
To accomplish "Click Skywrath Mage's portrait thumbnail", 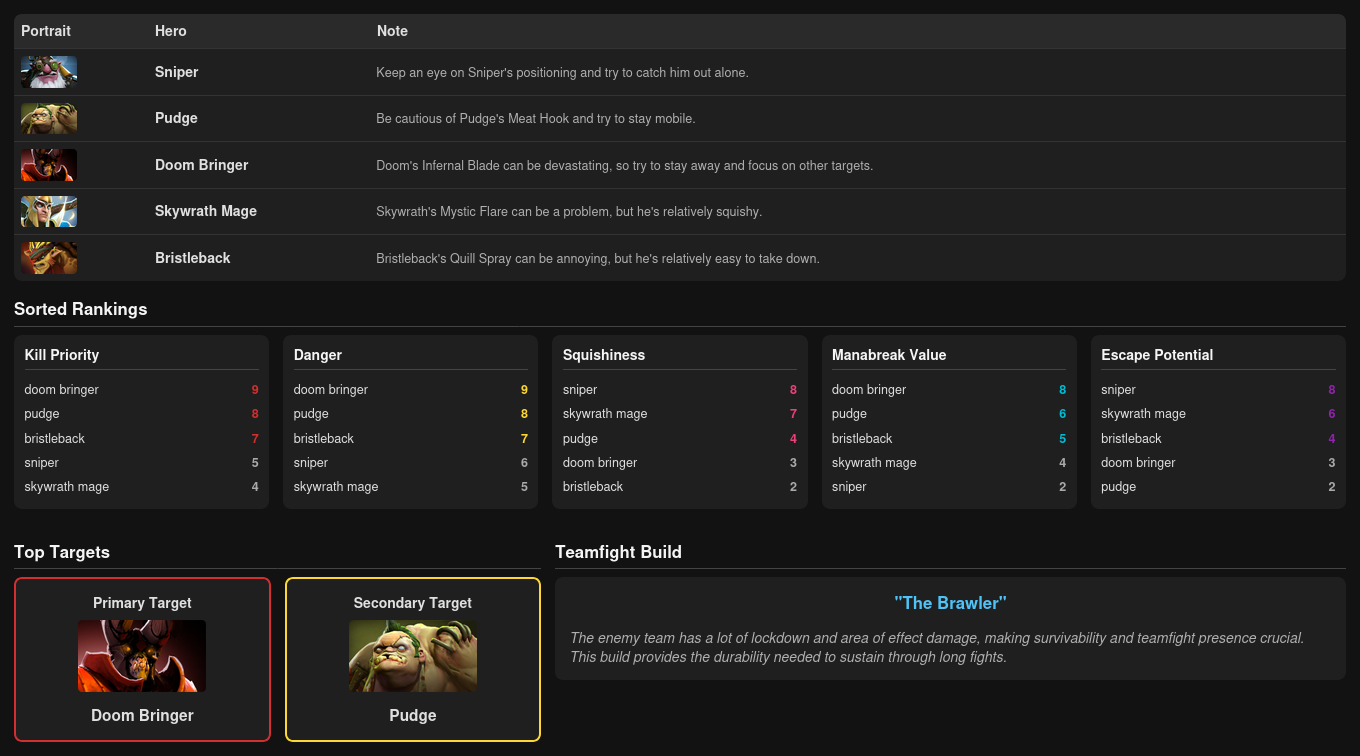I will click(49, 211).
